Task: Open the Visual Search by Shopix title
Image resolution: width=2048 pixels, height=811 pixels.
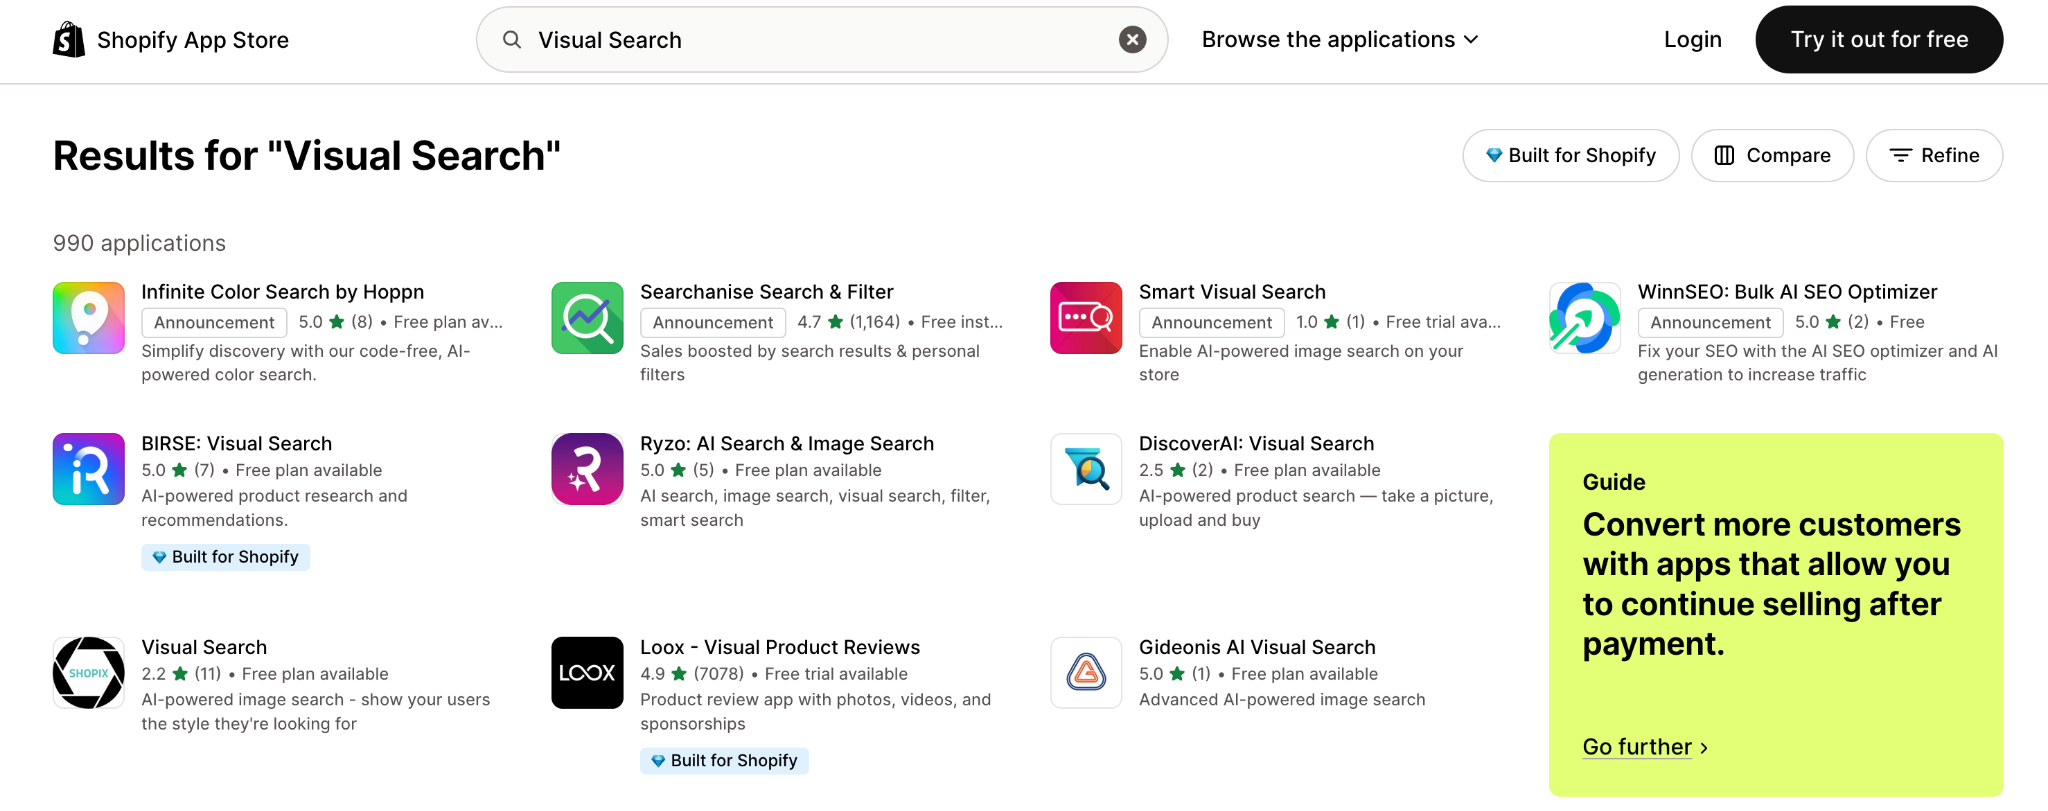Action: 204,647
